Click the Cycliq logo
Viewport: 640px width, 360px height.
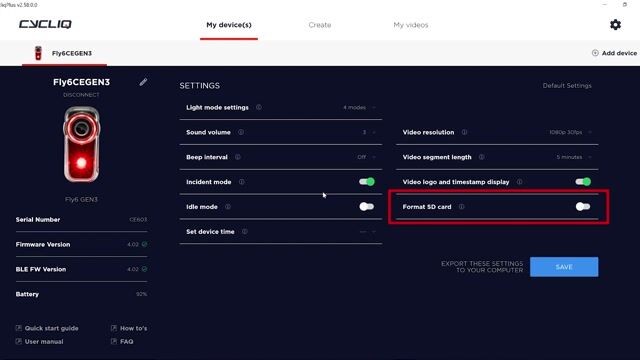point(45,24)
